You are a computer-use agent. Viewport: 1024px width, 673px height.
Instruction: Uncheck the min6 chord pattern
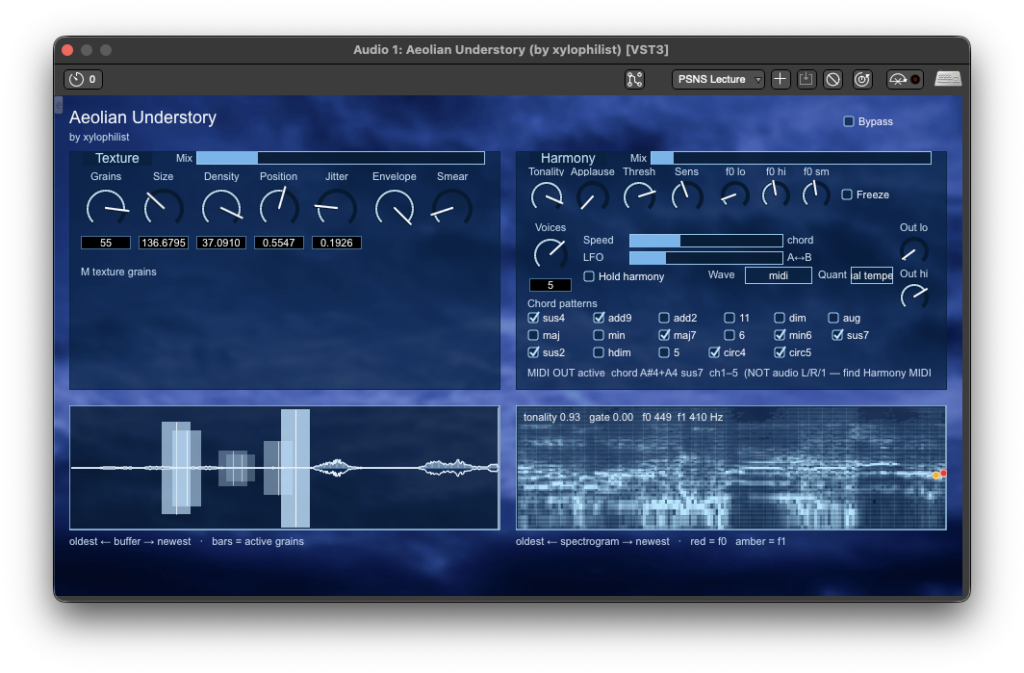click(779, 335)
